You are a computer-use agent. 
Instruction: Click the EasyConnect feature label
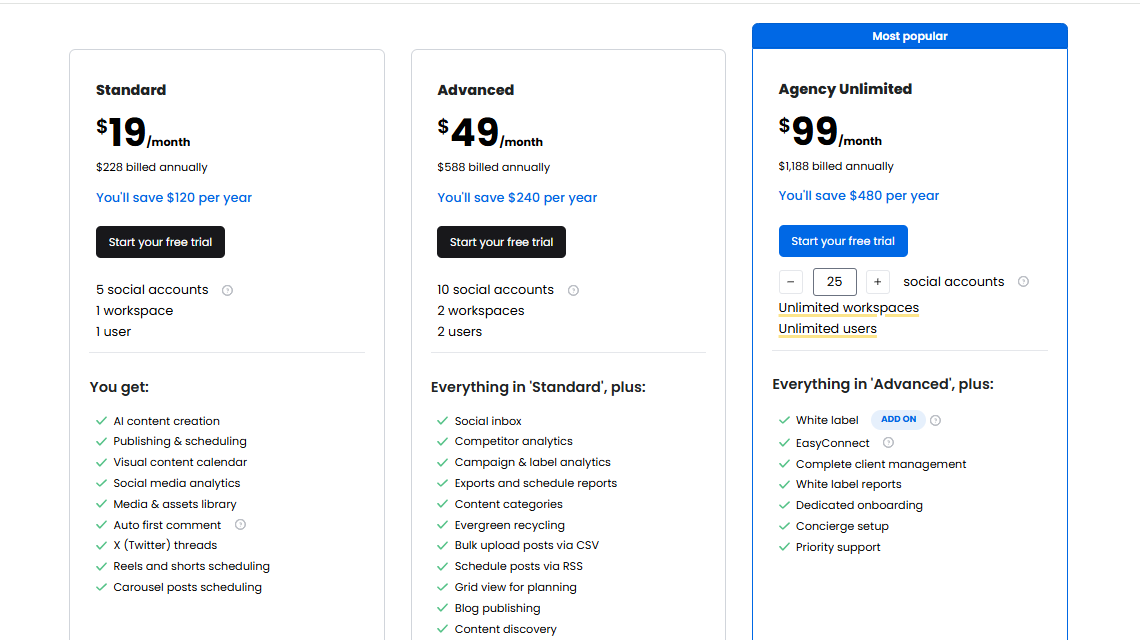point(833,443)
